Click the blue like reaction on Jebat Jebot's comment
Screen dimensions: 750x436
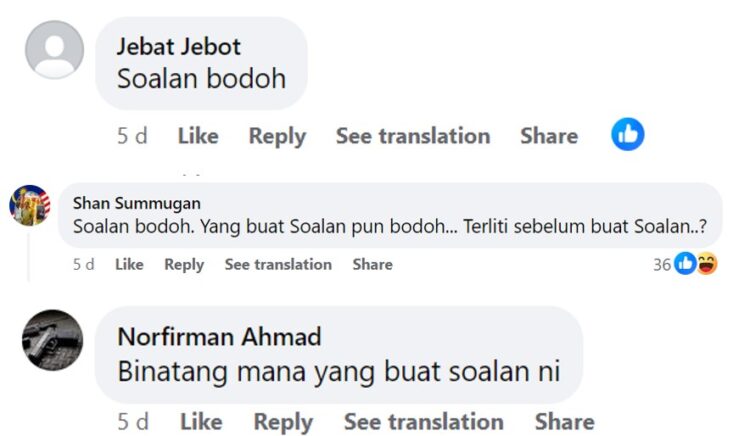628,135
